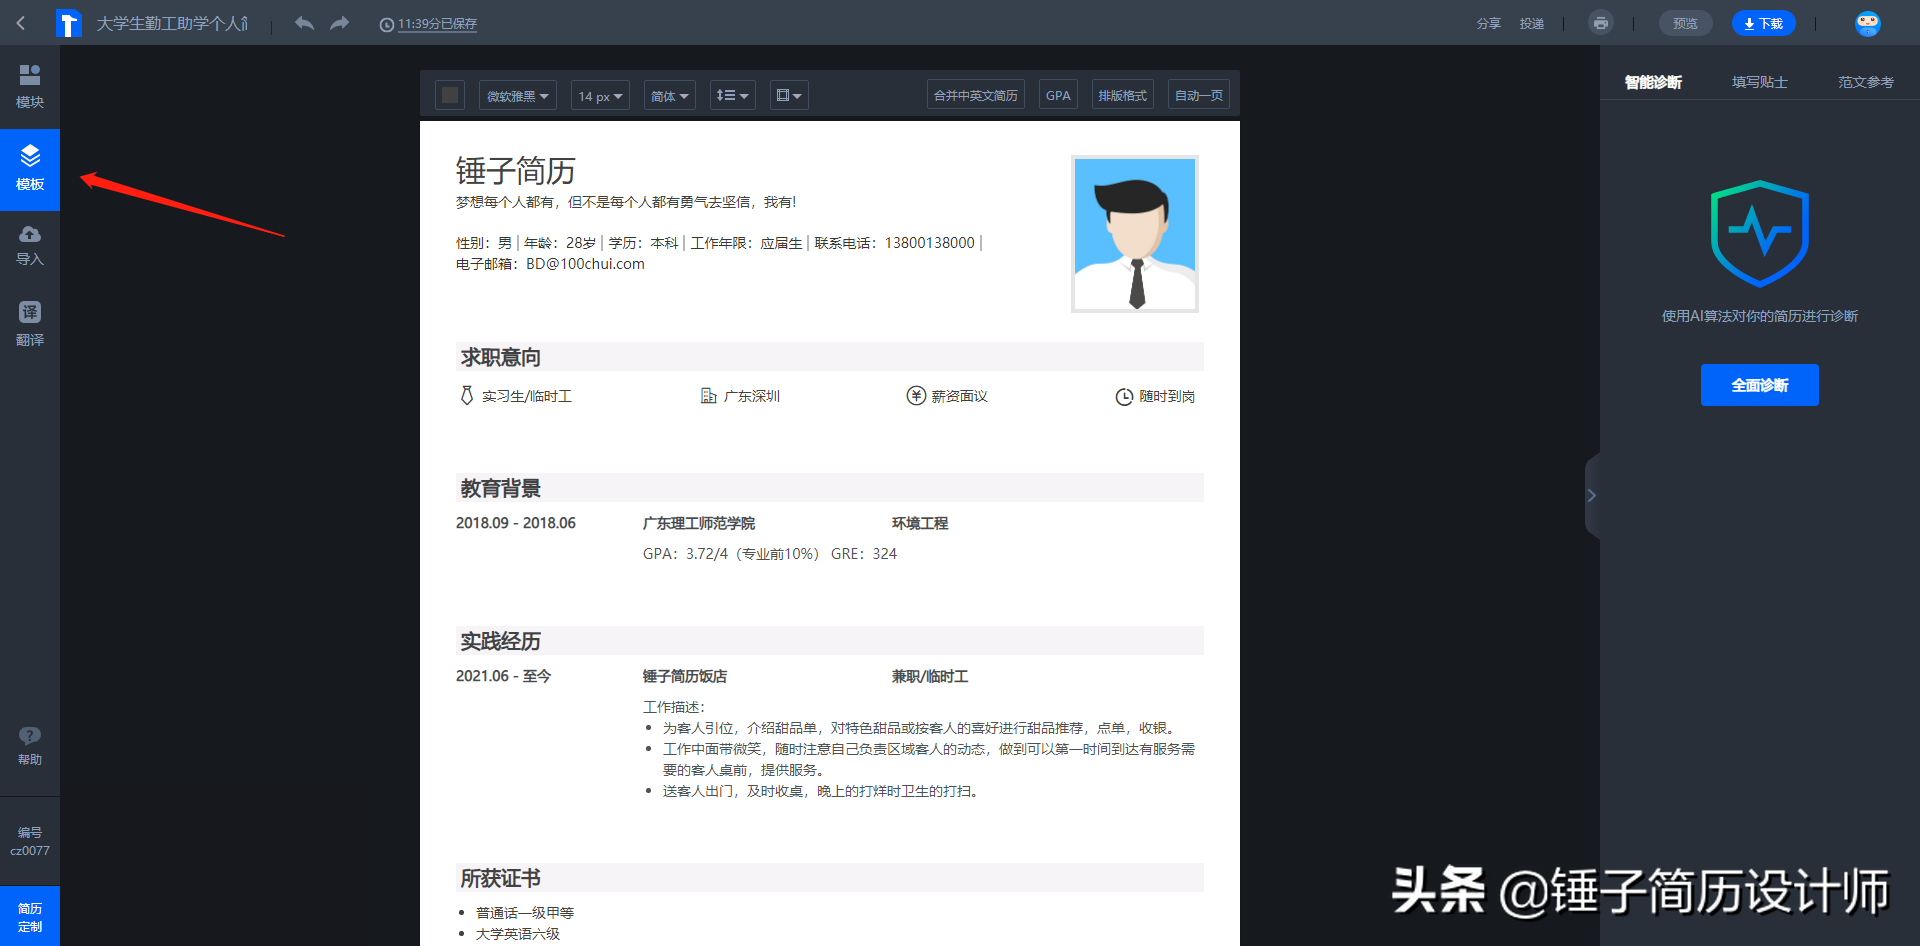The height and width of the screenshot is (946, 1920).
Task: Click the profile photo on the resume
Action: pyautogui.click(x=1134, y=234)
